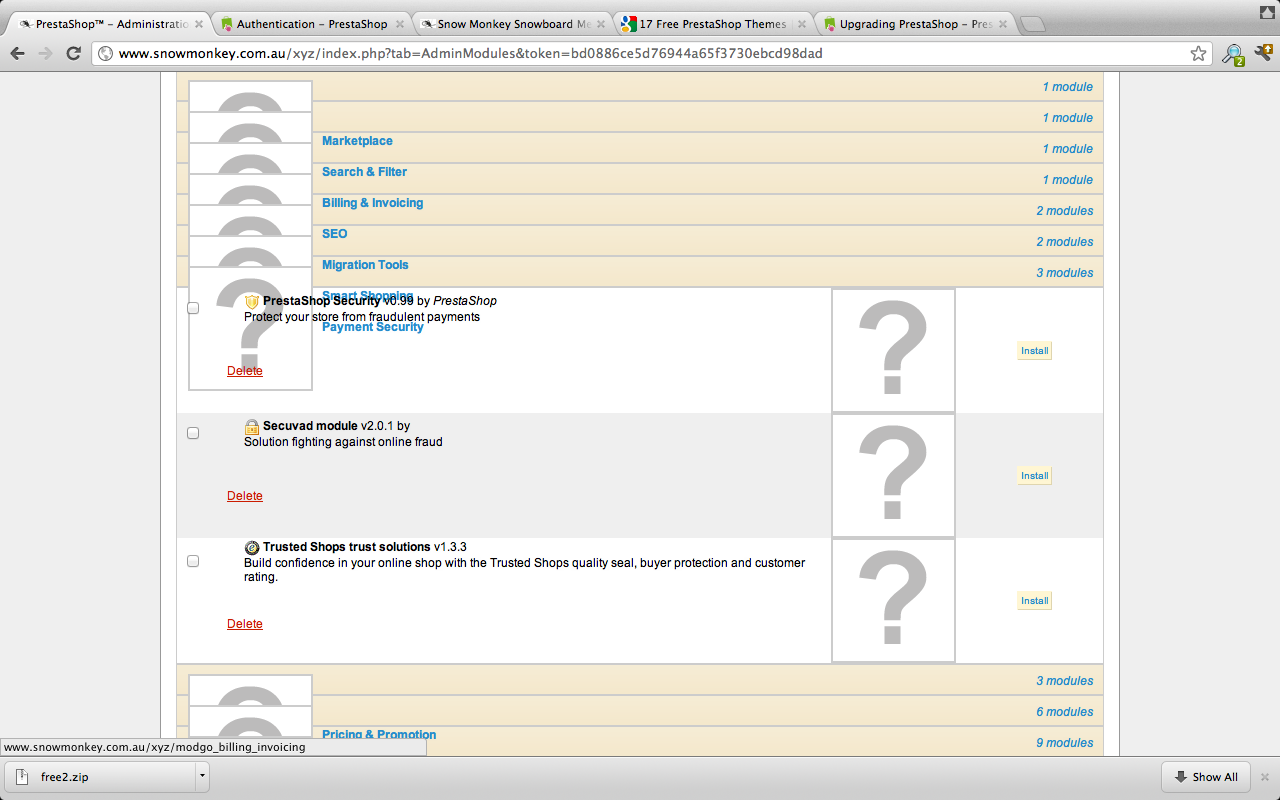Close the 17 Free PrestaShop Themes tab

click(x=804, y=24)
